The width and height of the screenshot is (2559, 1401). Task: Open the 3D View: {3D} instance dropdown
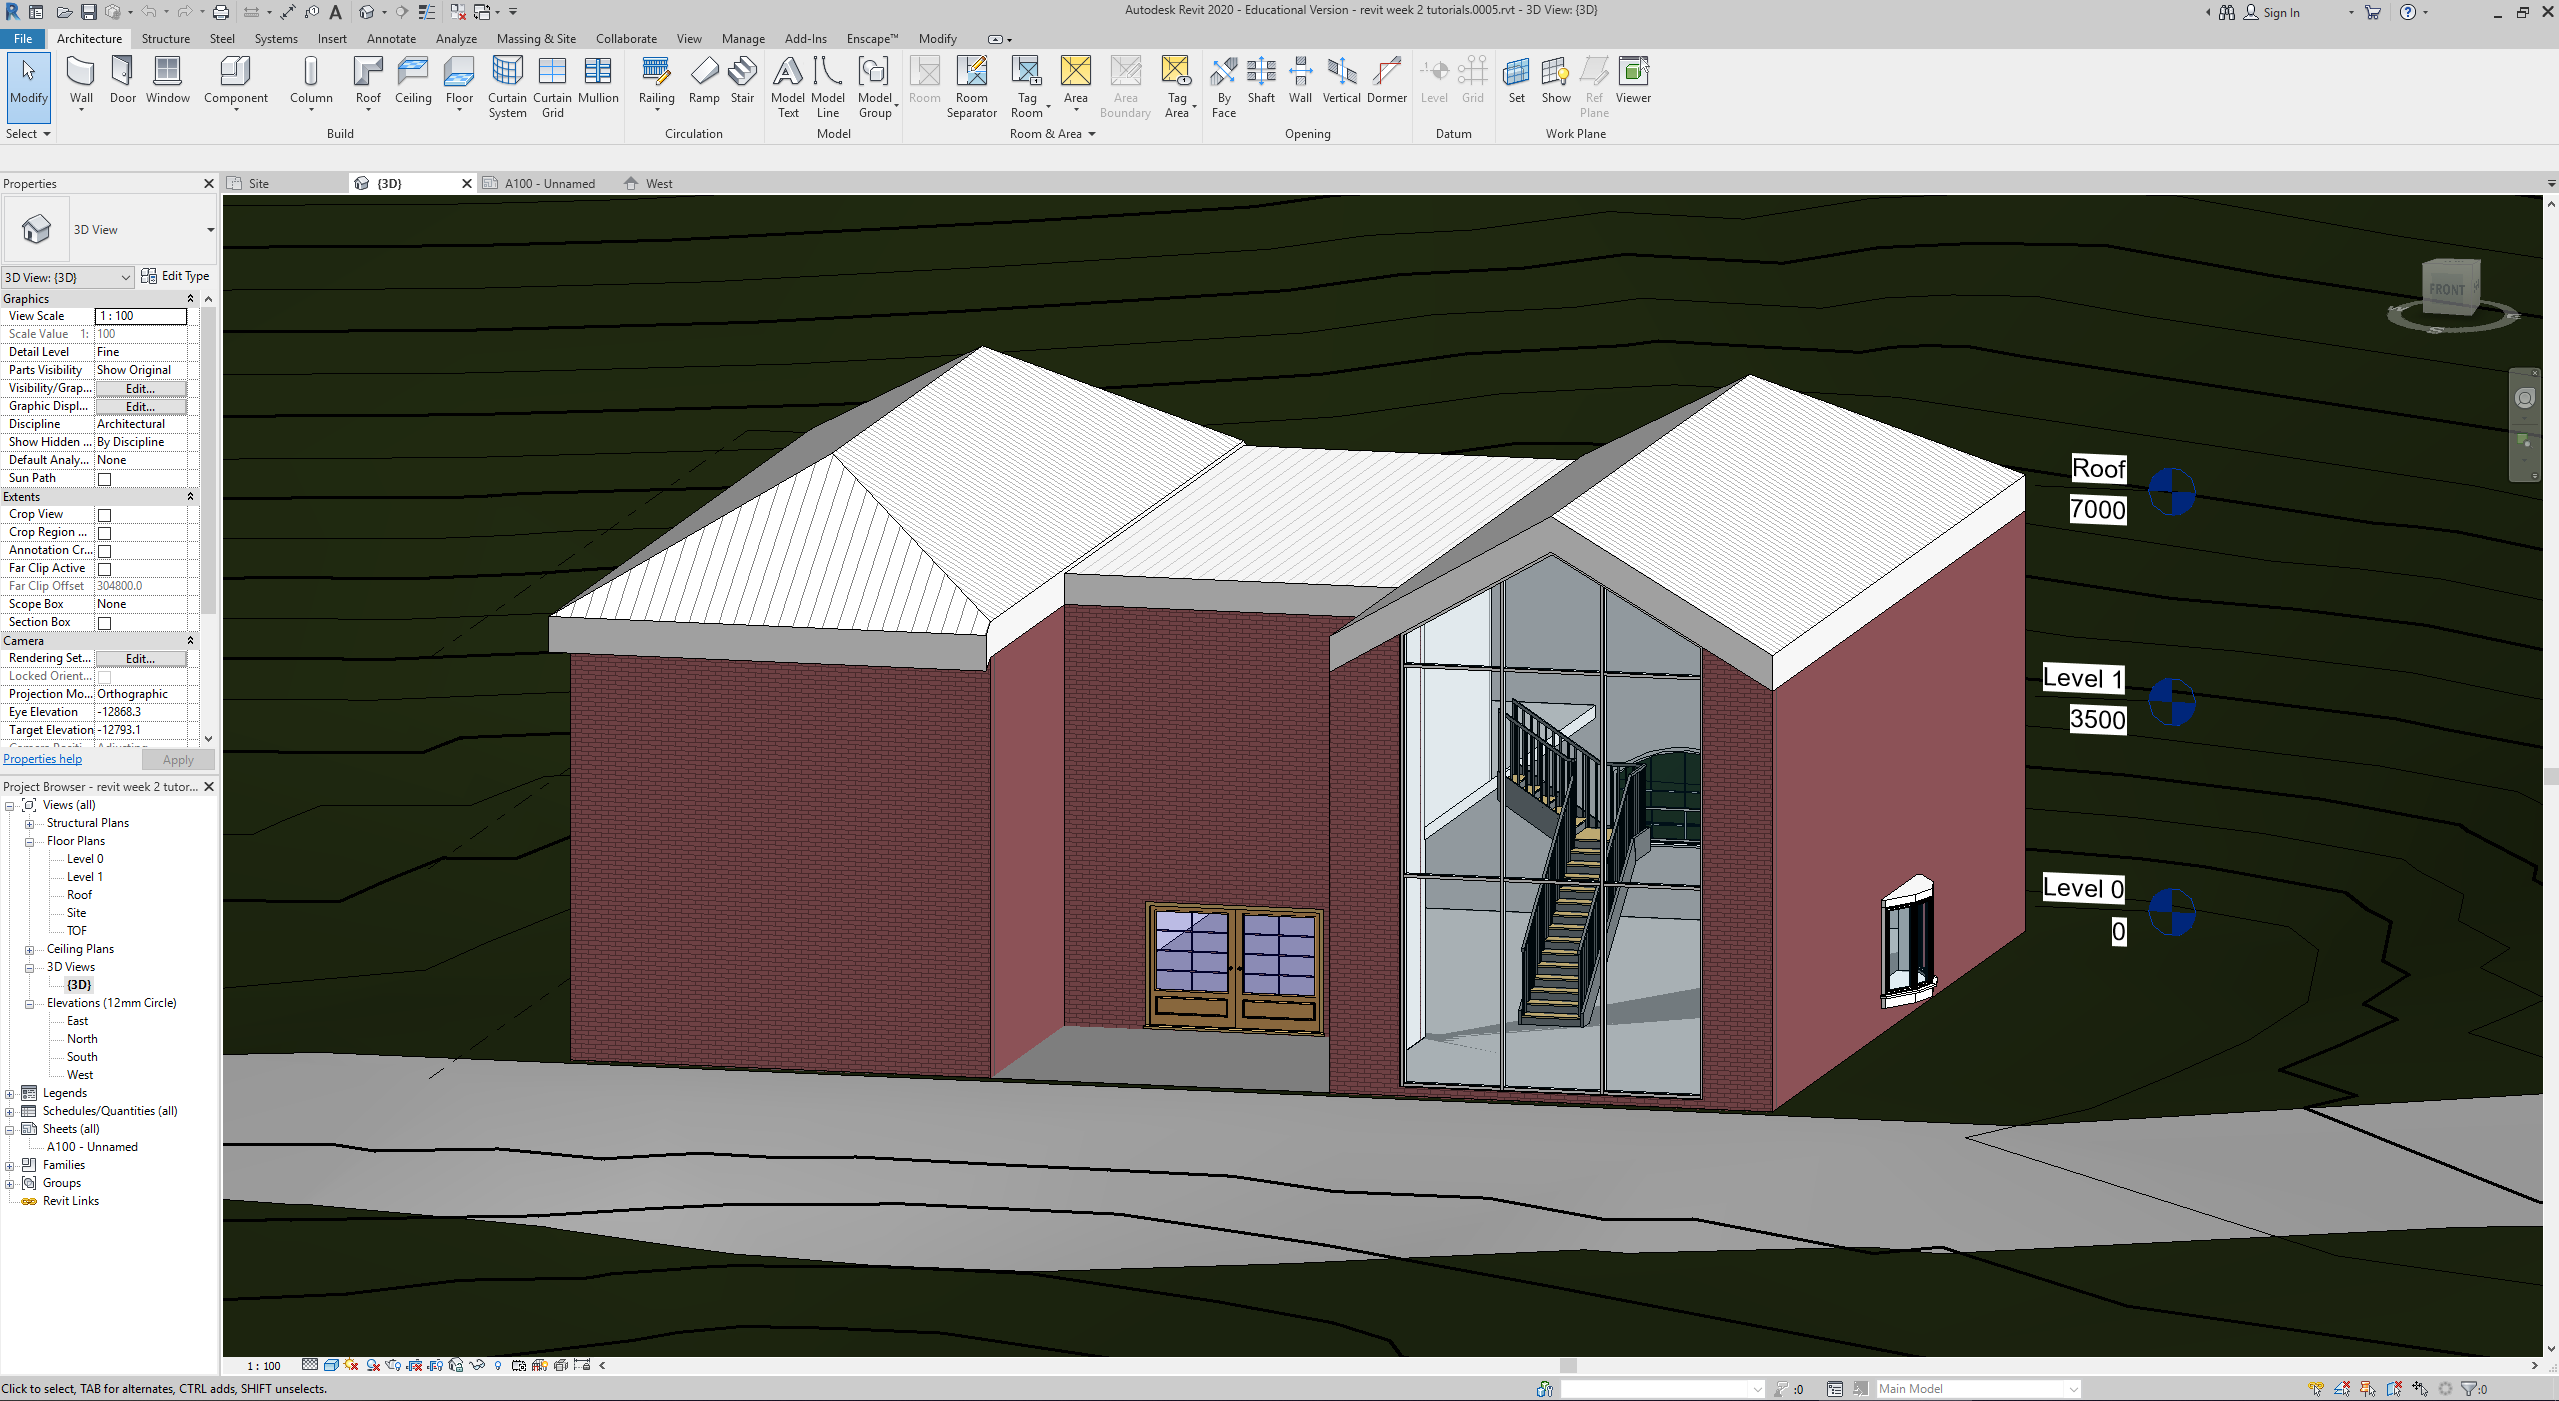pos(68,277)
